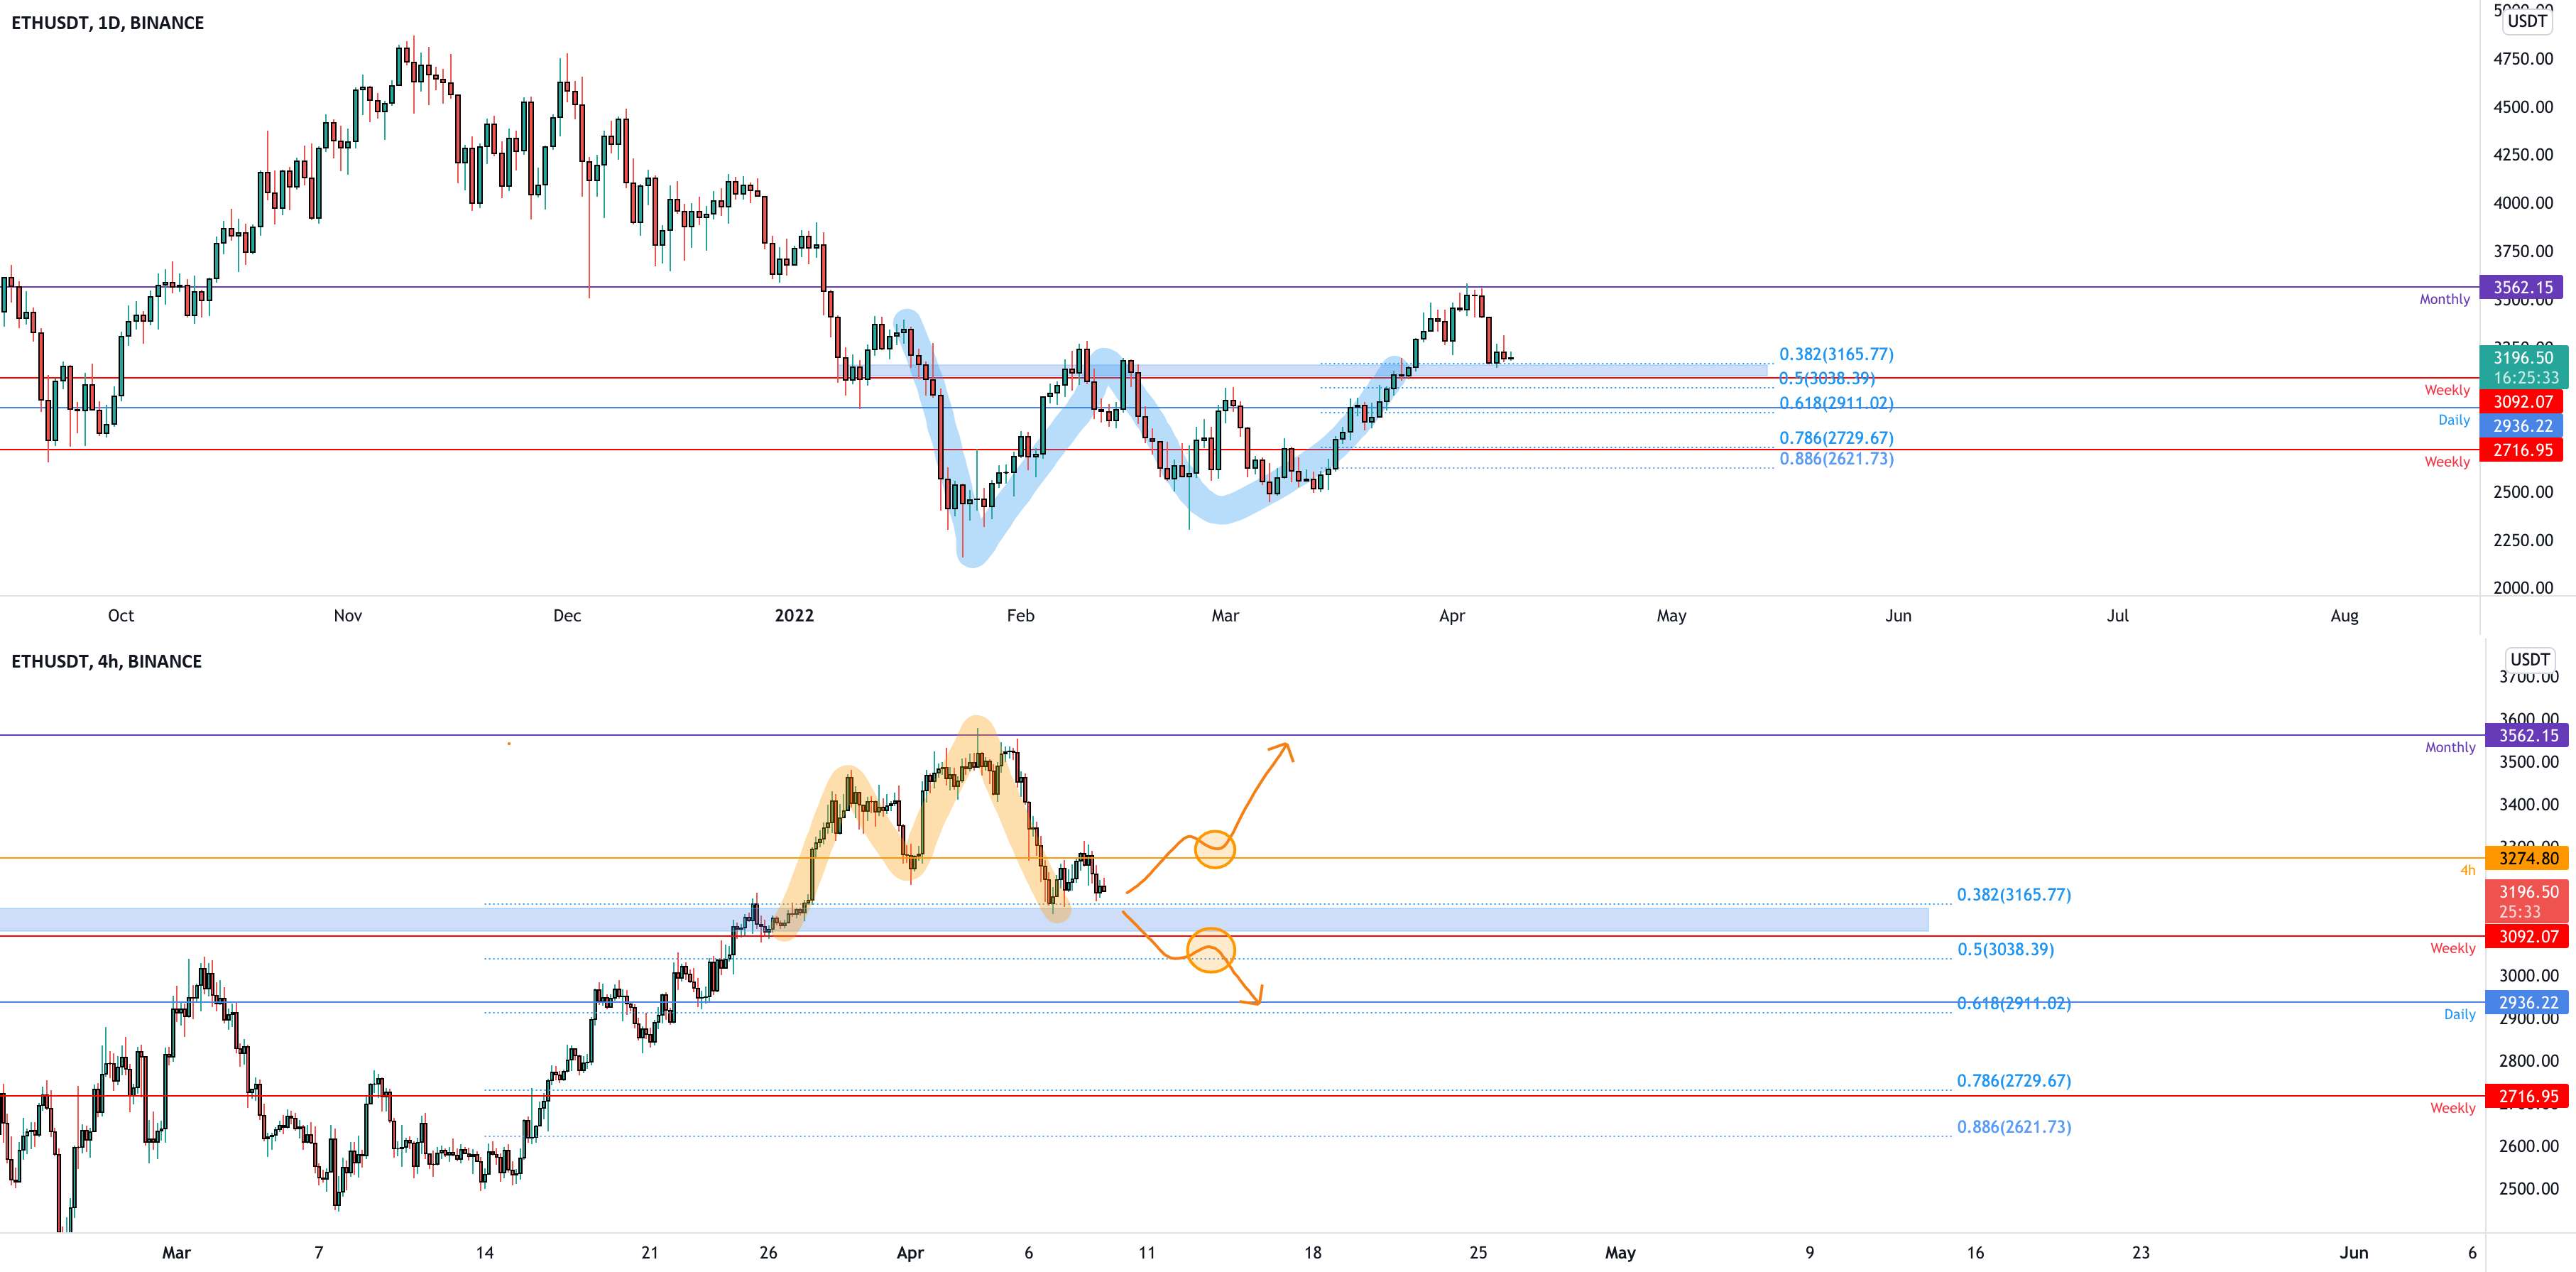Click the 3092.07 Weekly price tag on daily chart
Screen dimensions: 2576x1272
(x=2521, y=402)
